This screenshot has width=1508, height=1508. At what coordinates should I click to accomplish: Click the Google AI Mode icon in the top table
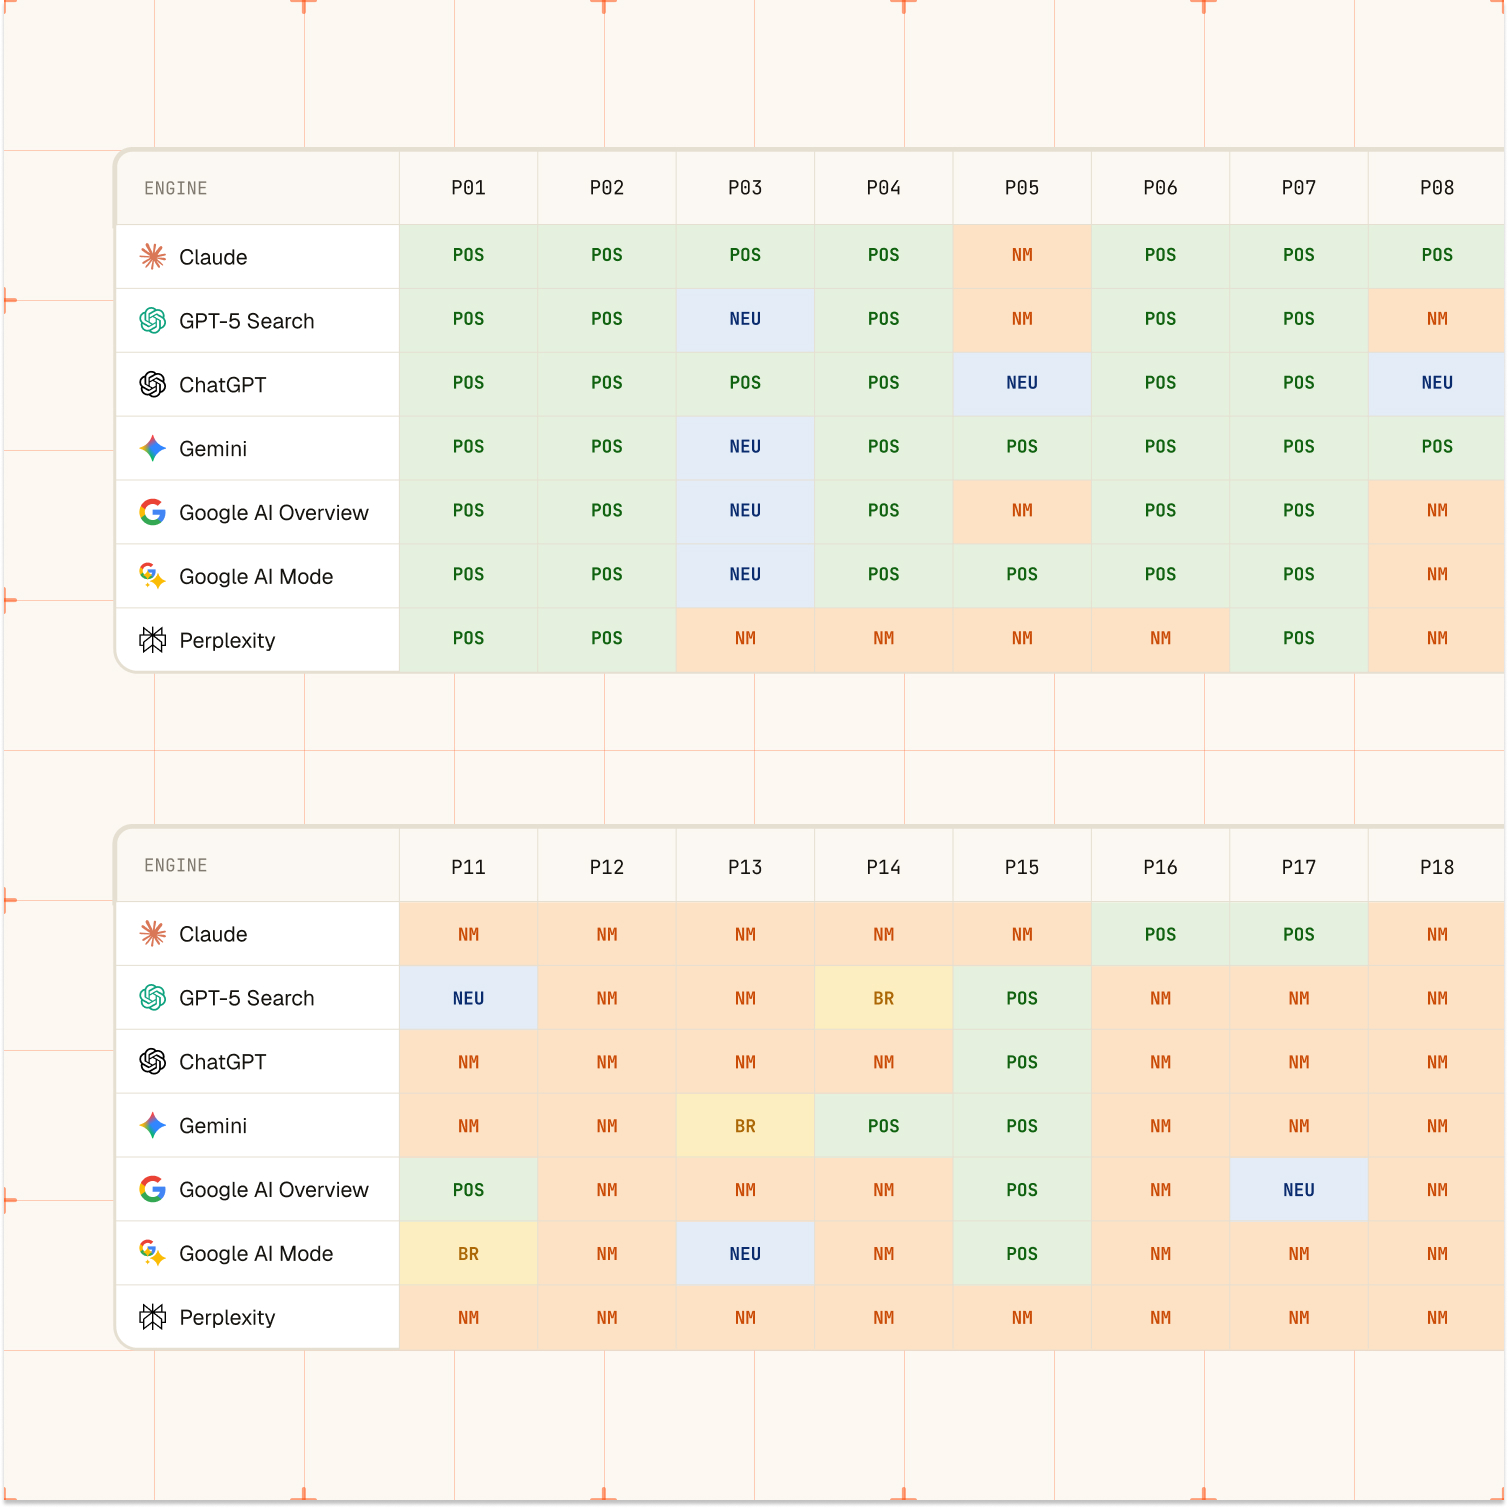(x=153, y=577)
